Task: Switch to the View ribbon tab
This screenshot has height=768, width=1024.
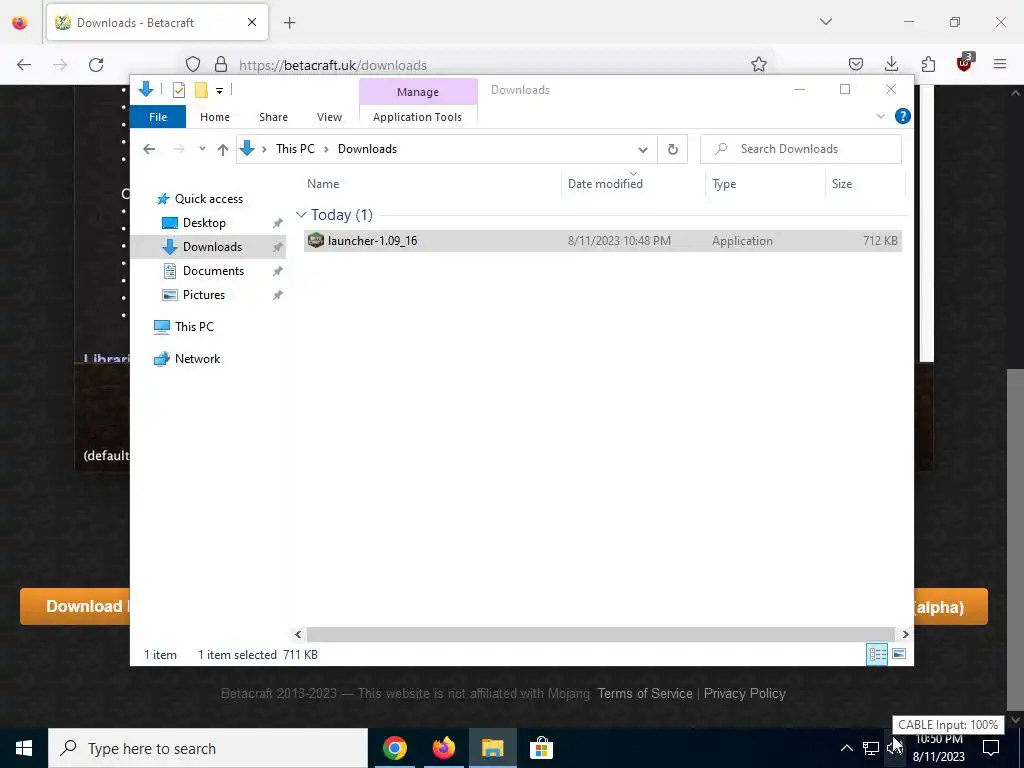Action: (x=329, y=117)
